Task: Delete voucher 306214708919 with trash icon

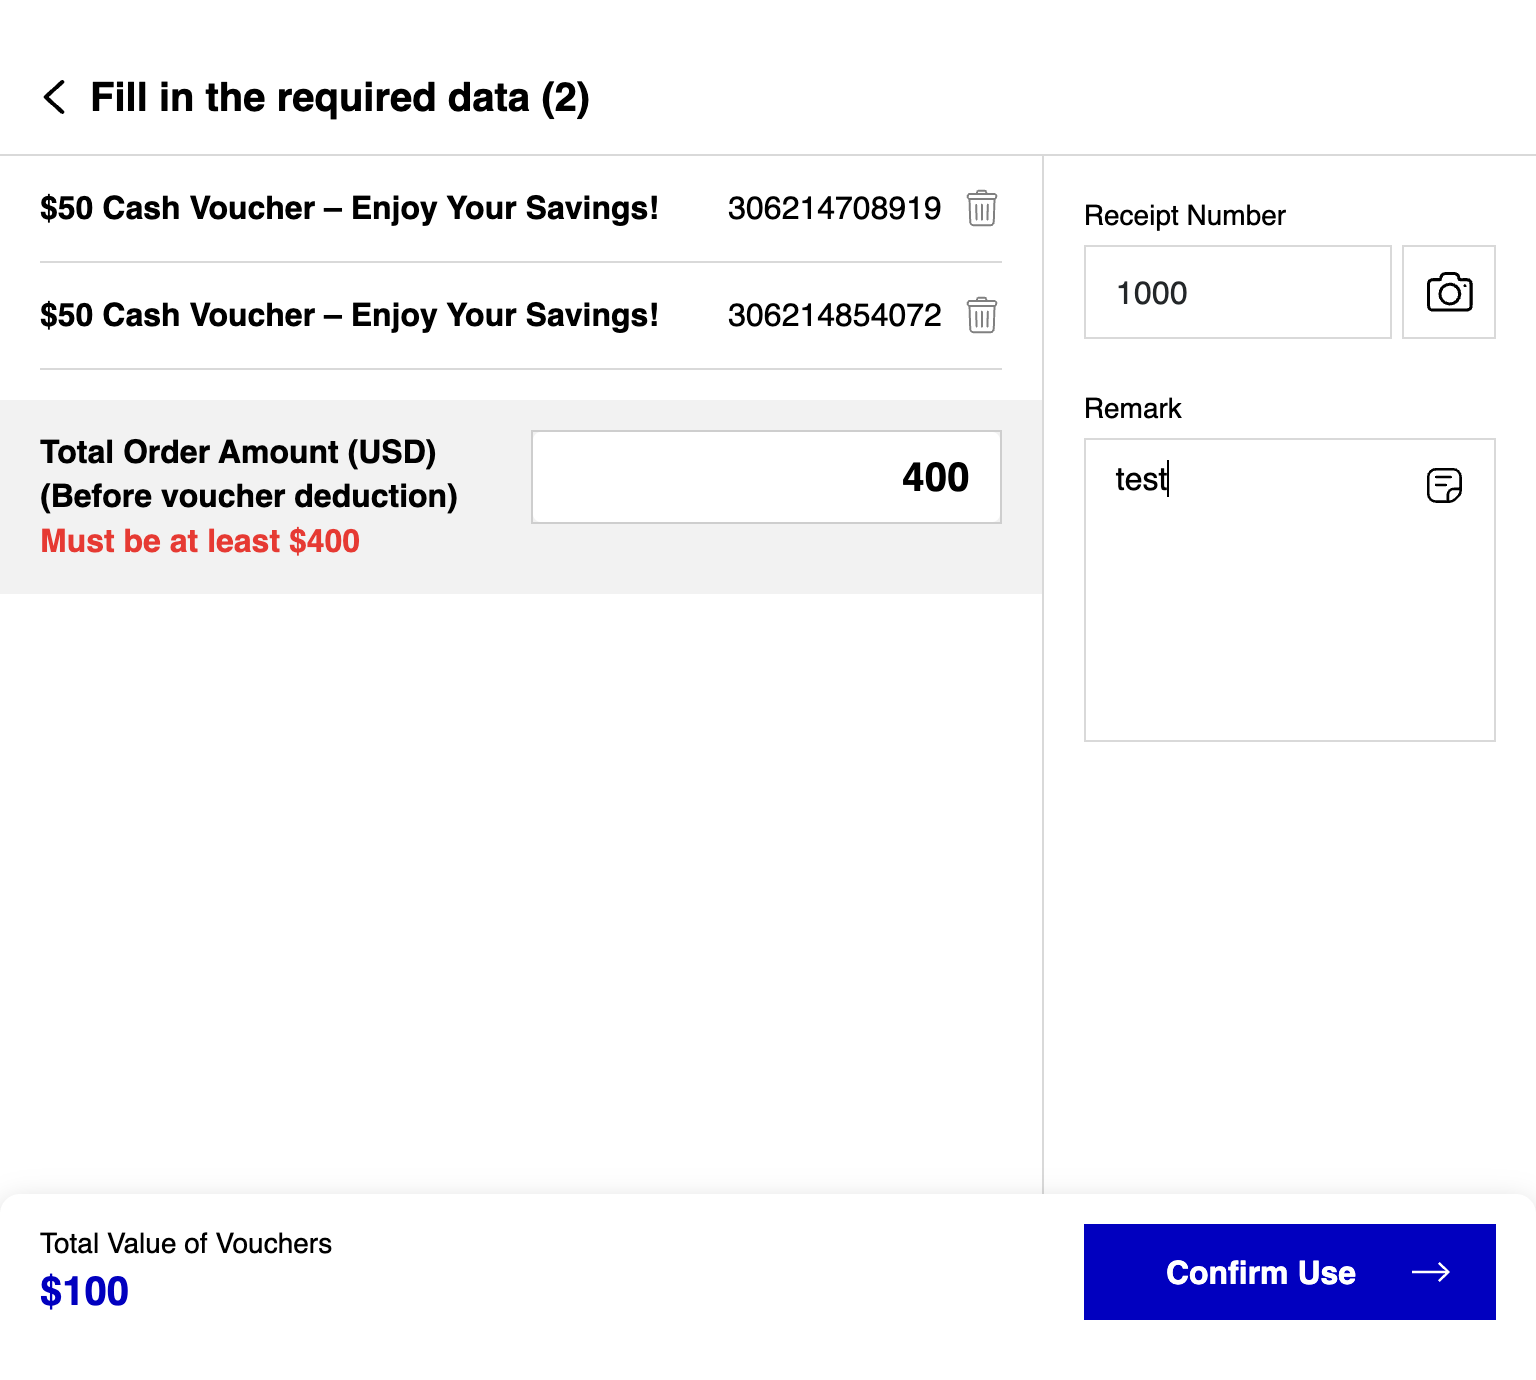Action: pos(982,208)
